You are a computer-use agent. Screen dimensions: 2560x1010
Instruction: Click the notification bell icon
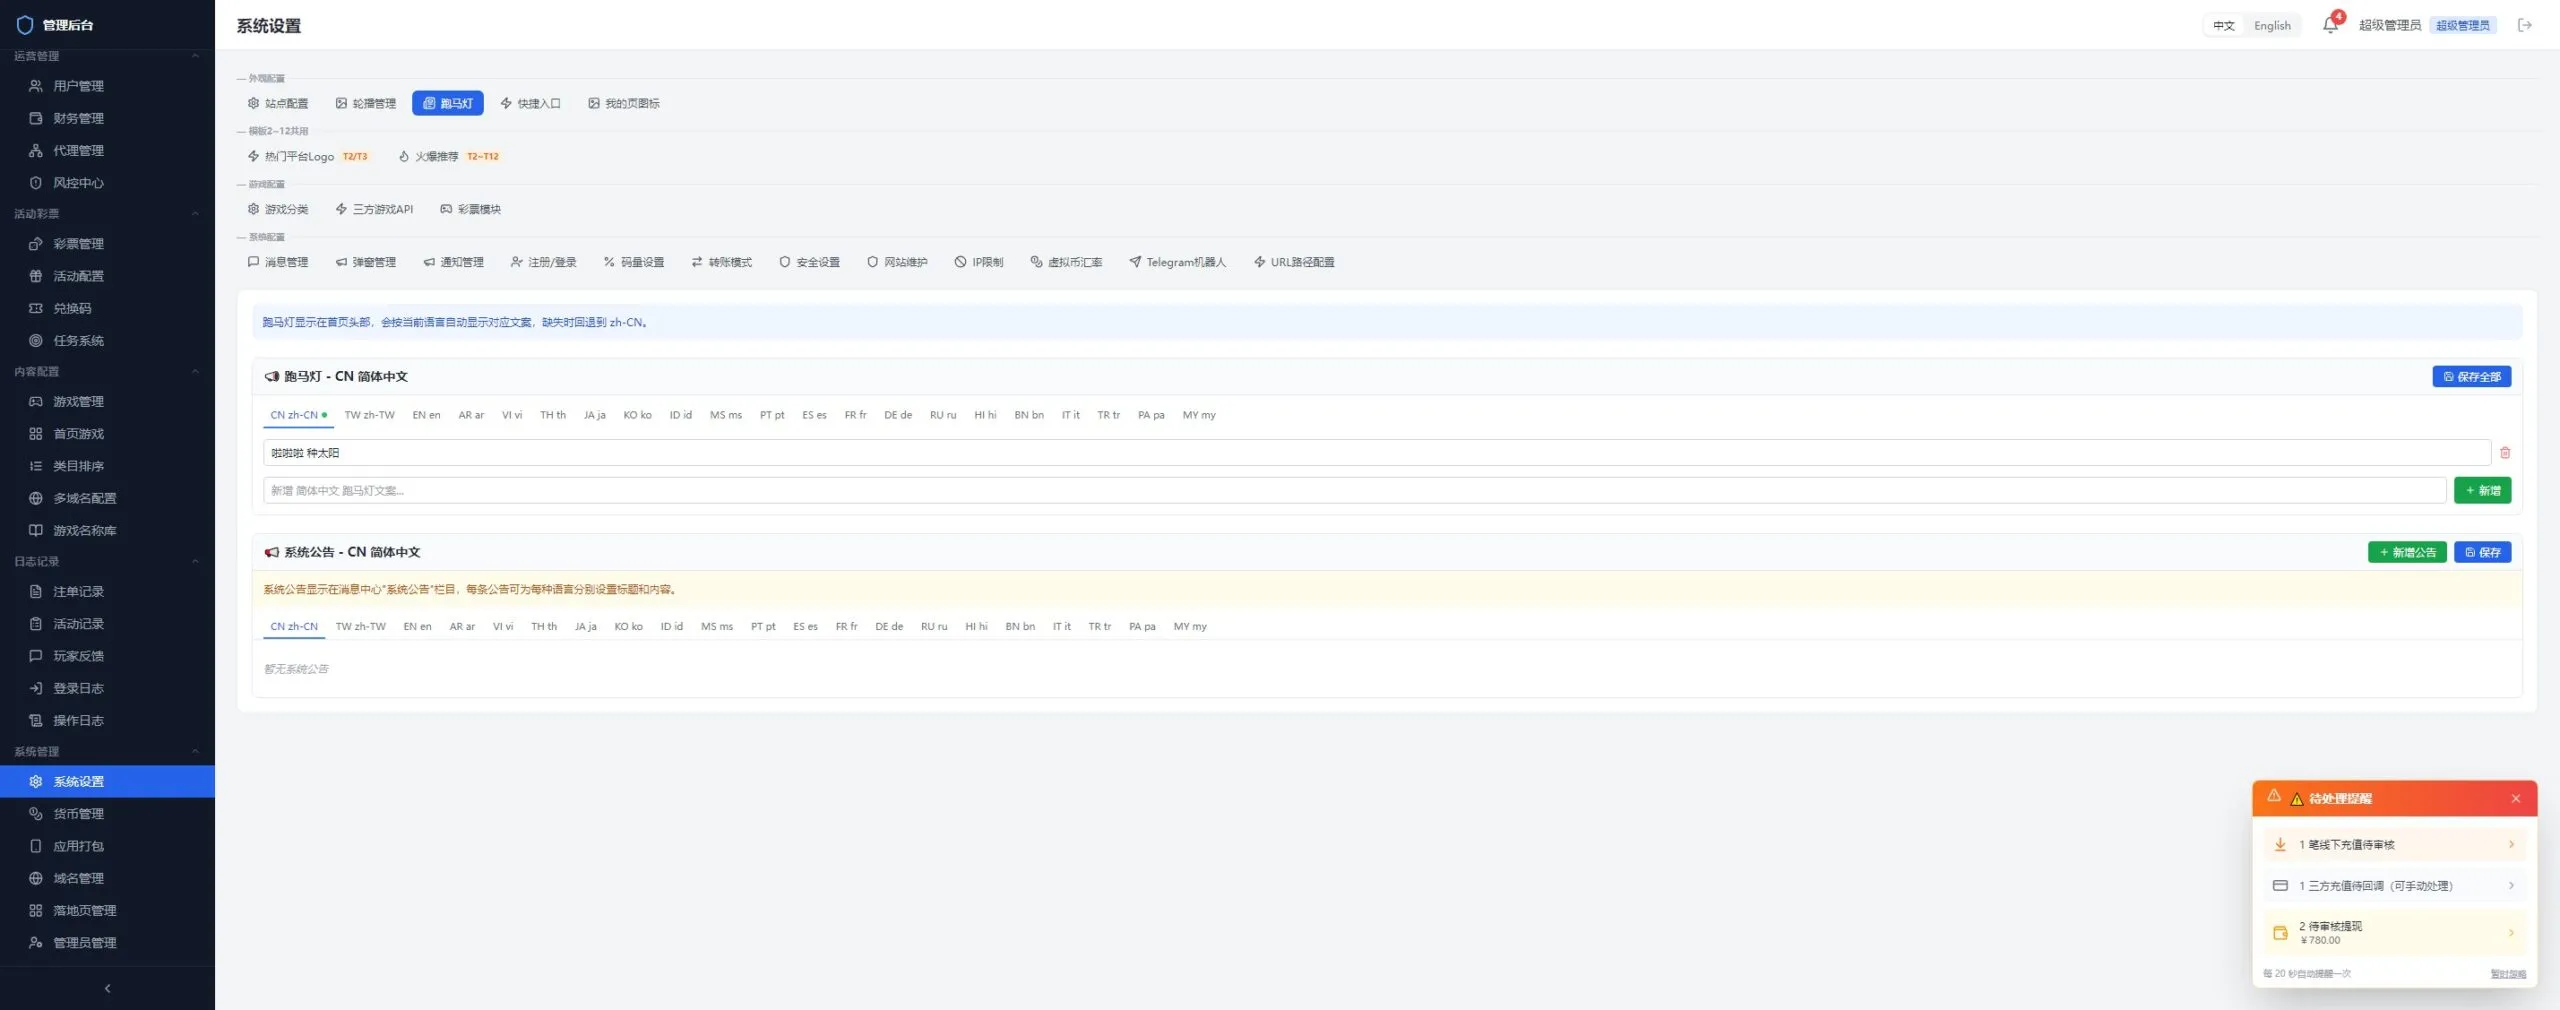coord(2330,25)
